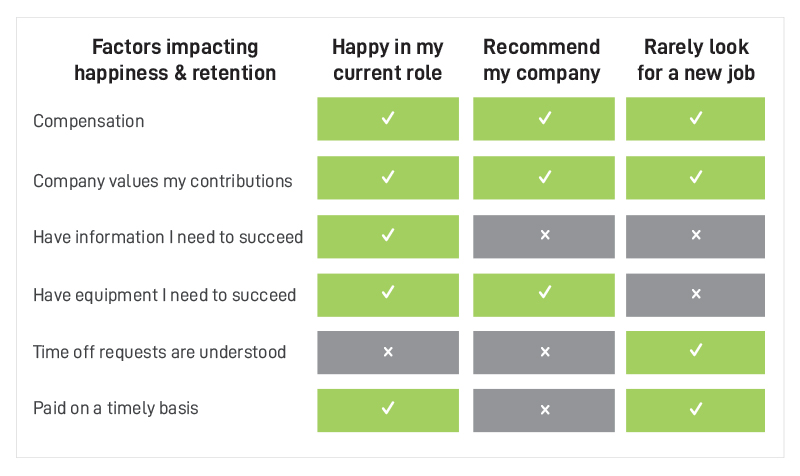Click checkmark for Company values contributions under Happy in my current role
This screenshot has width=800, height=476.
388,177
